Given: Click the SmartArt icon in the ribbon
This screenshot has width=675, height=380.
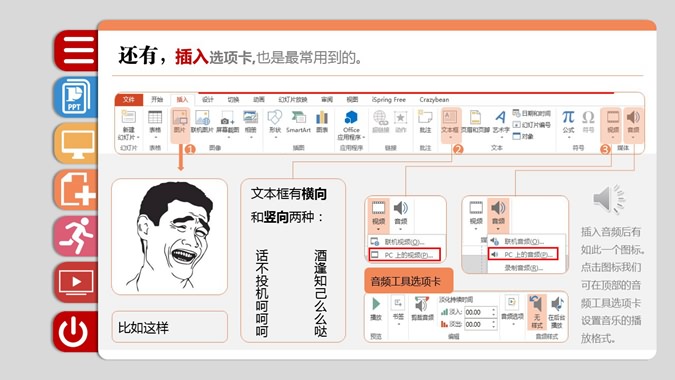Looking at the screenshot, I should point(298,122).
